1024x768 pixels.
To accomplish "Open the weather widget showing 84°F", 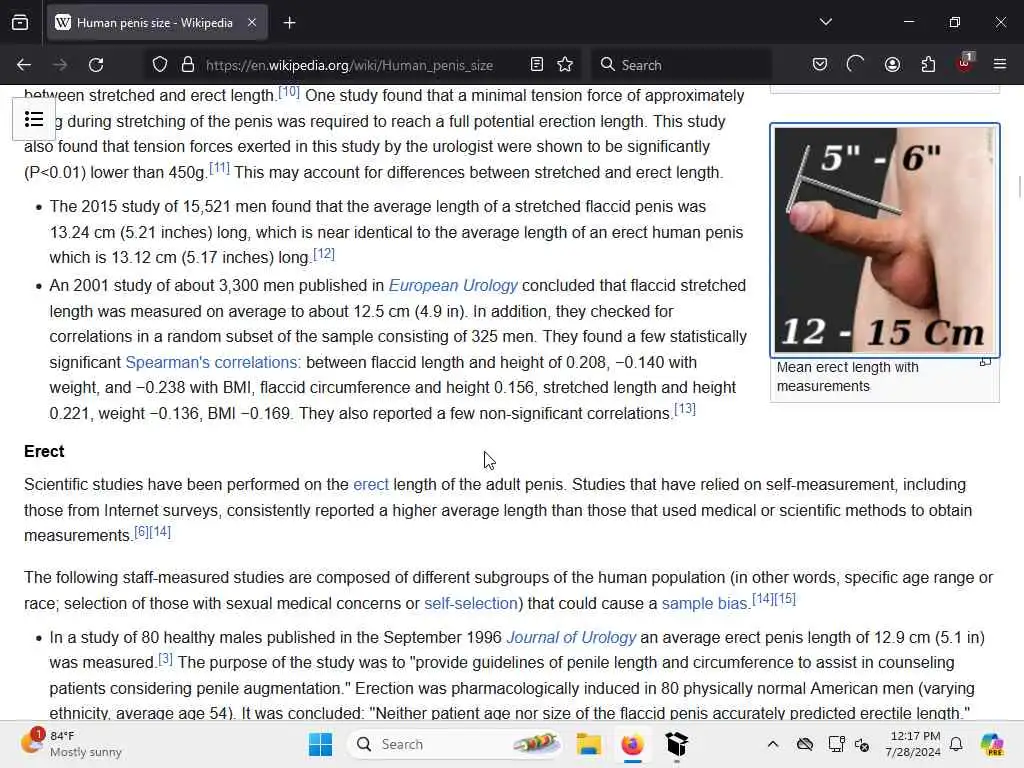I will point(72,744).
